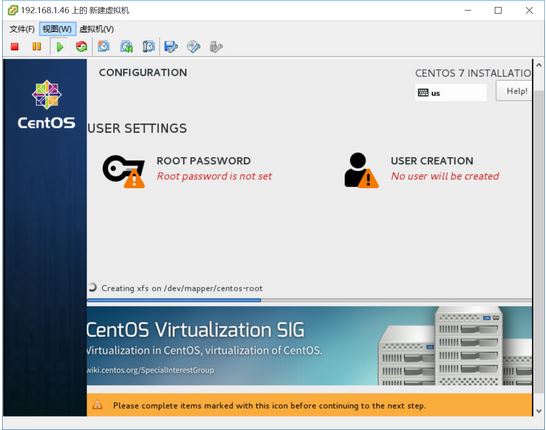The height and width of the screenshot is (430, 546).
Task: Minimize the VM console window
Action: pos(468,10)
